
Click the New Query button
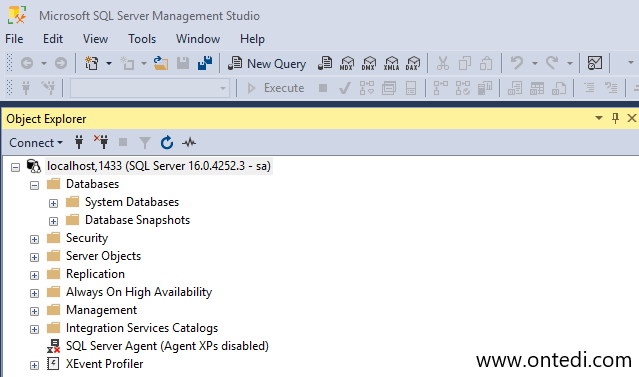[x=267, y=64]
